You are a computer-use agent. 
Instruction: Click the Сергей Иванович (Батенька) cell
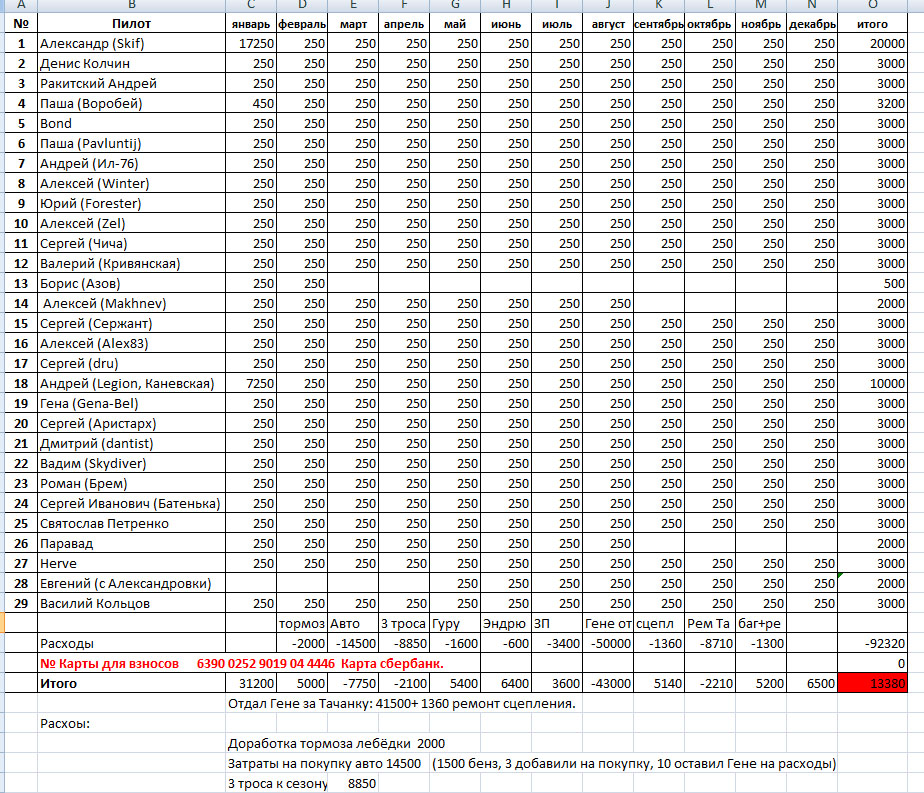pos(131,504)
